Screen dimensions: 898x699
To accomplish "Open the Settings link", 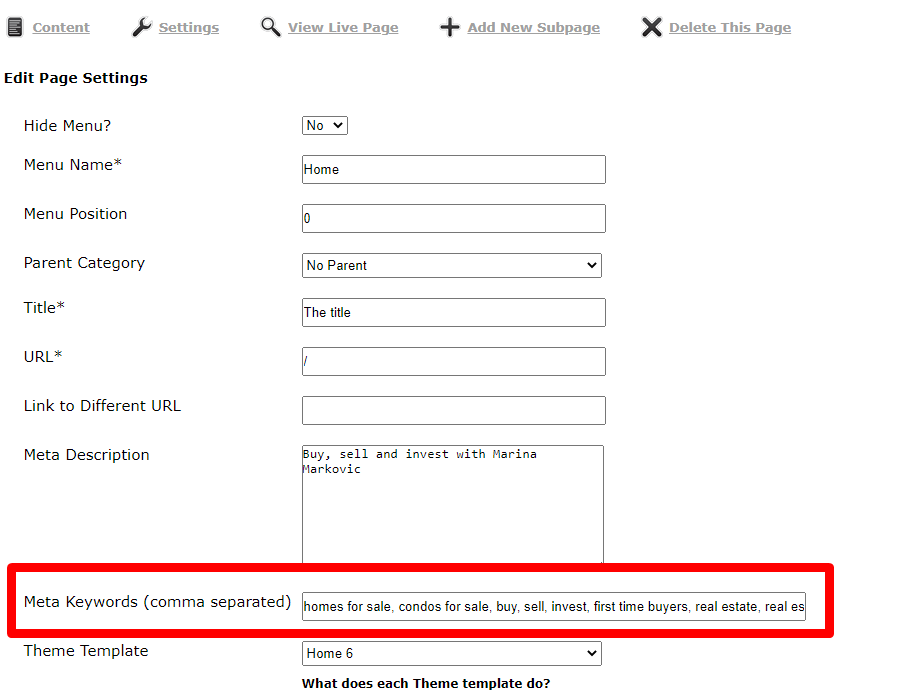I will [188, 27].
